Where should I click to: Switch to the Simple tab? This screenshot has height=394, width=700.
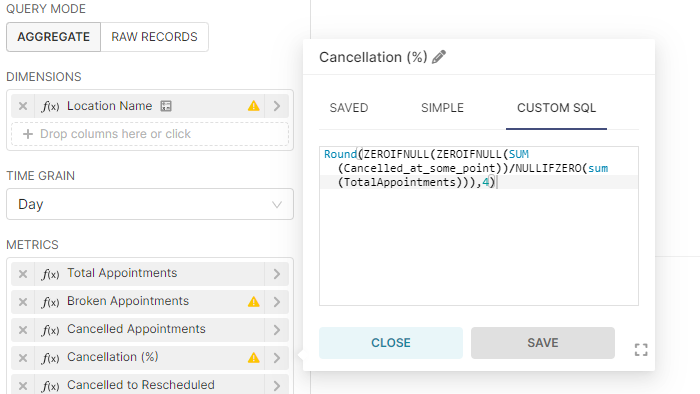click(x=442, y=108)
